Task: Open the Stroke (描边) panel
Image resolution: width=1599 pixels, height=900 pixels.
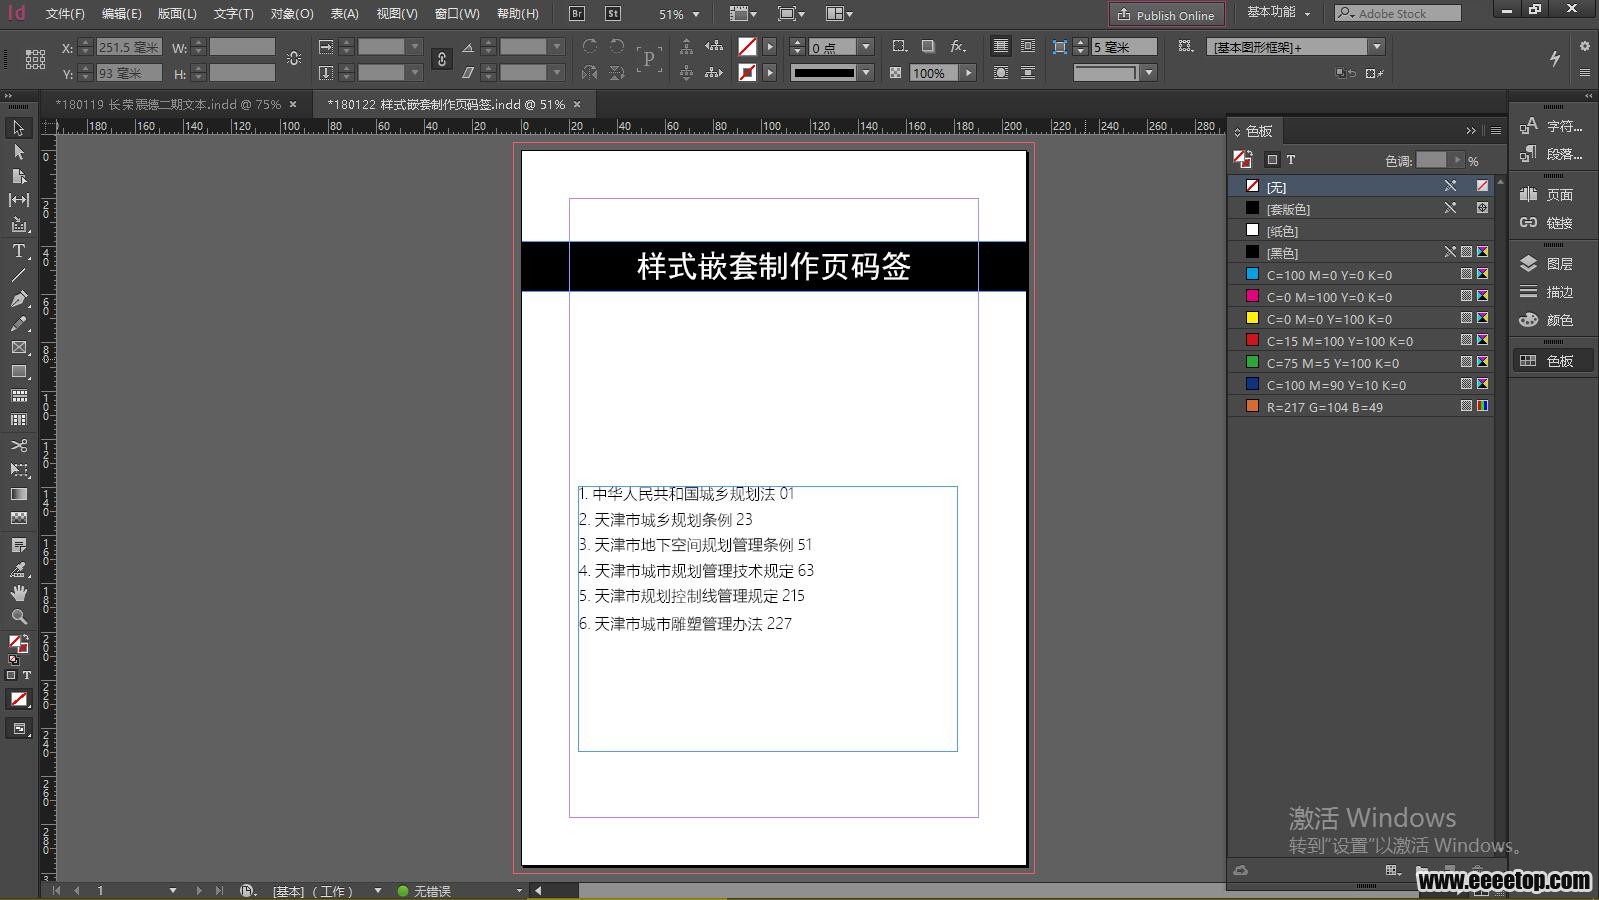Action: click(x=1551, y=292)
